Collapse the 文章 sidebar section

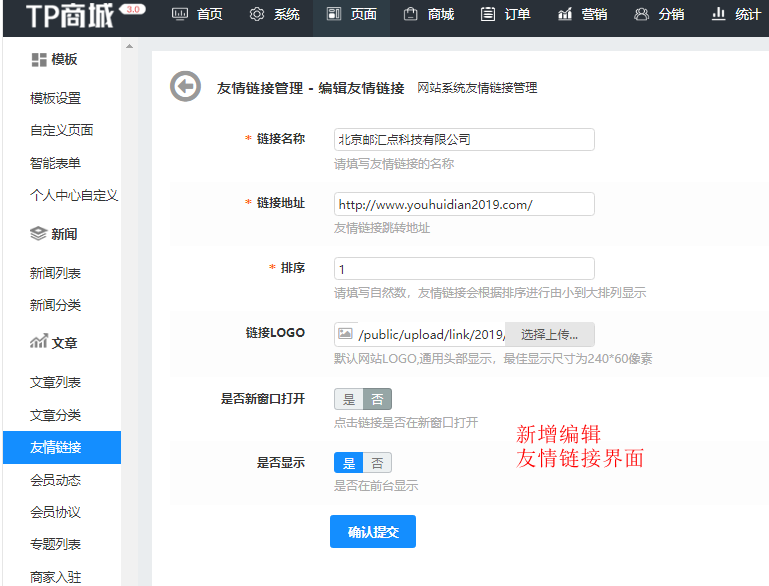pos(54,343)
